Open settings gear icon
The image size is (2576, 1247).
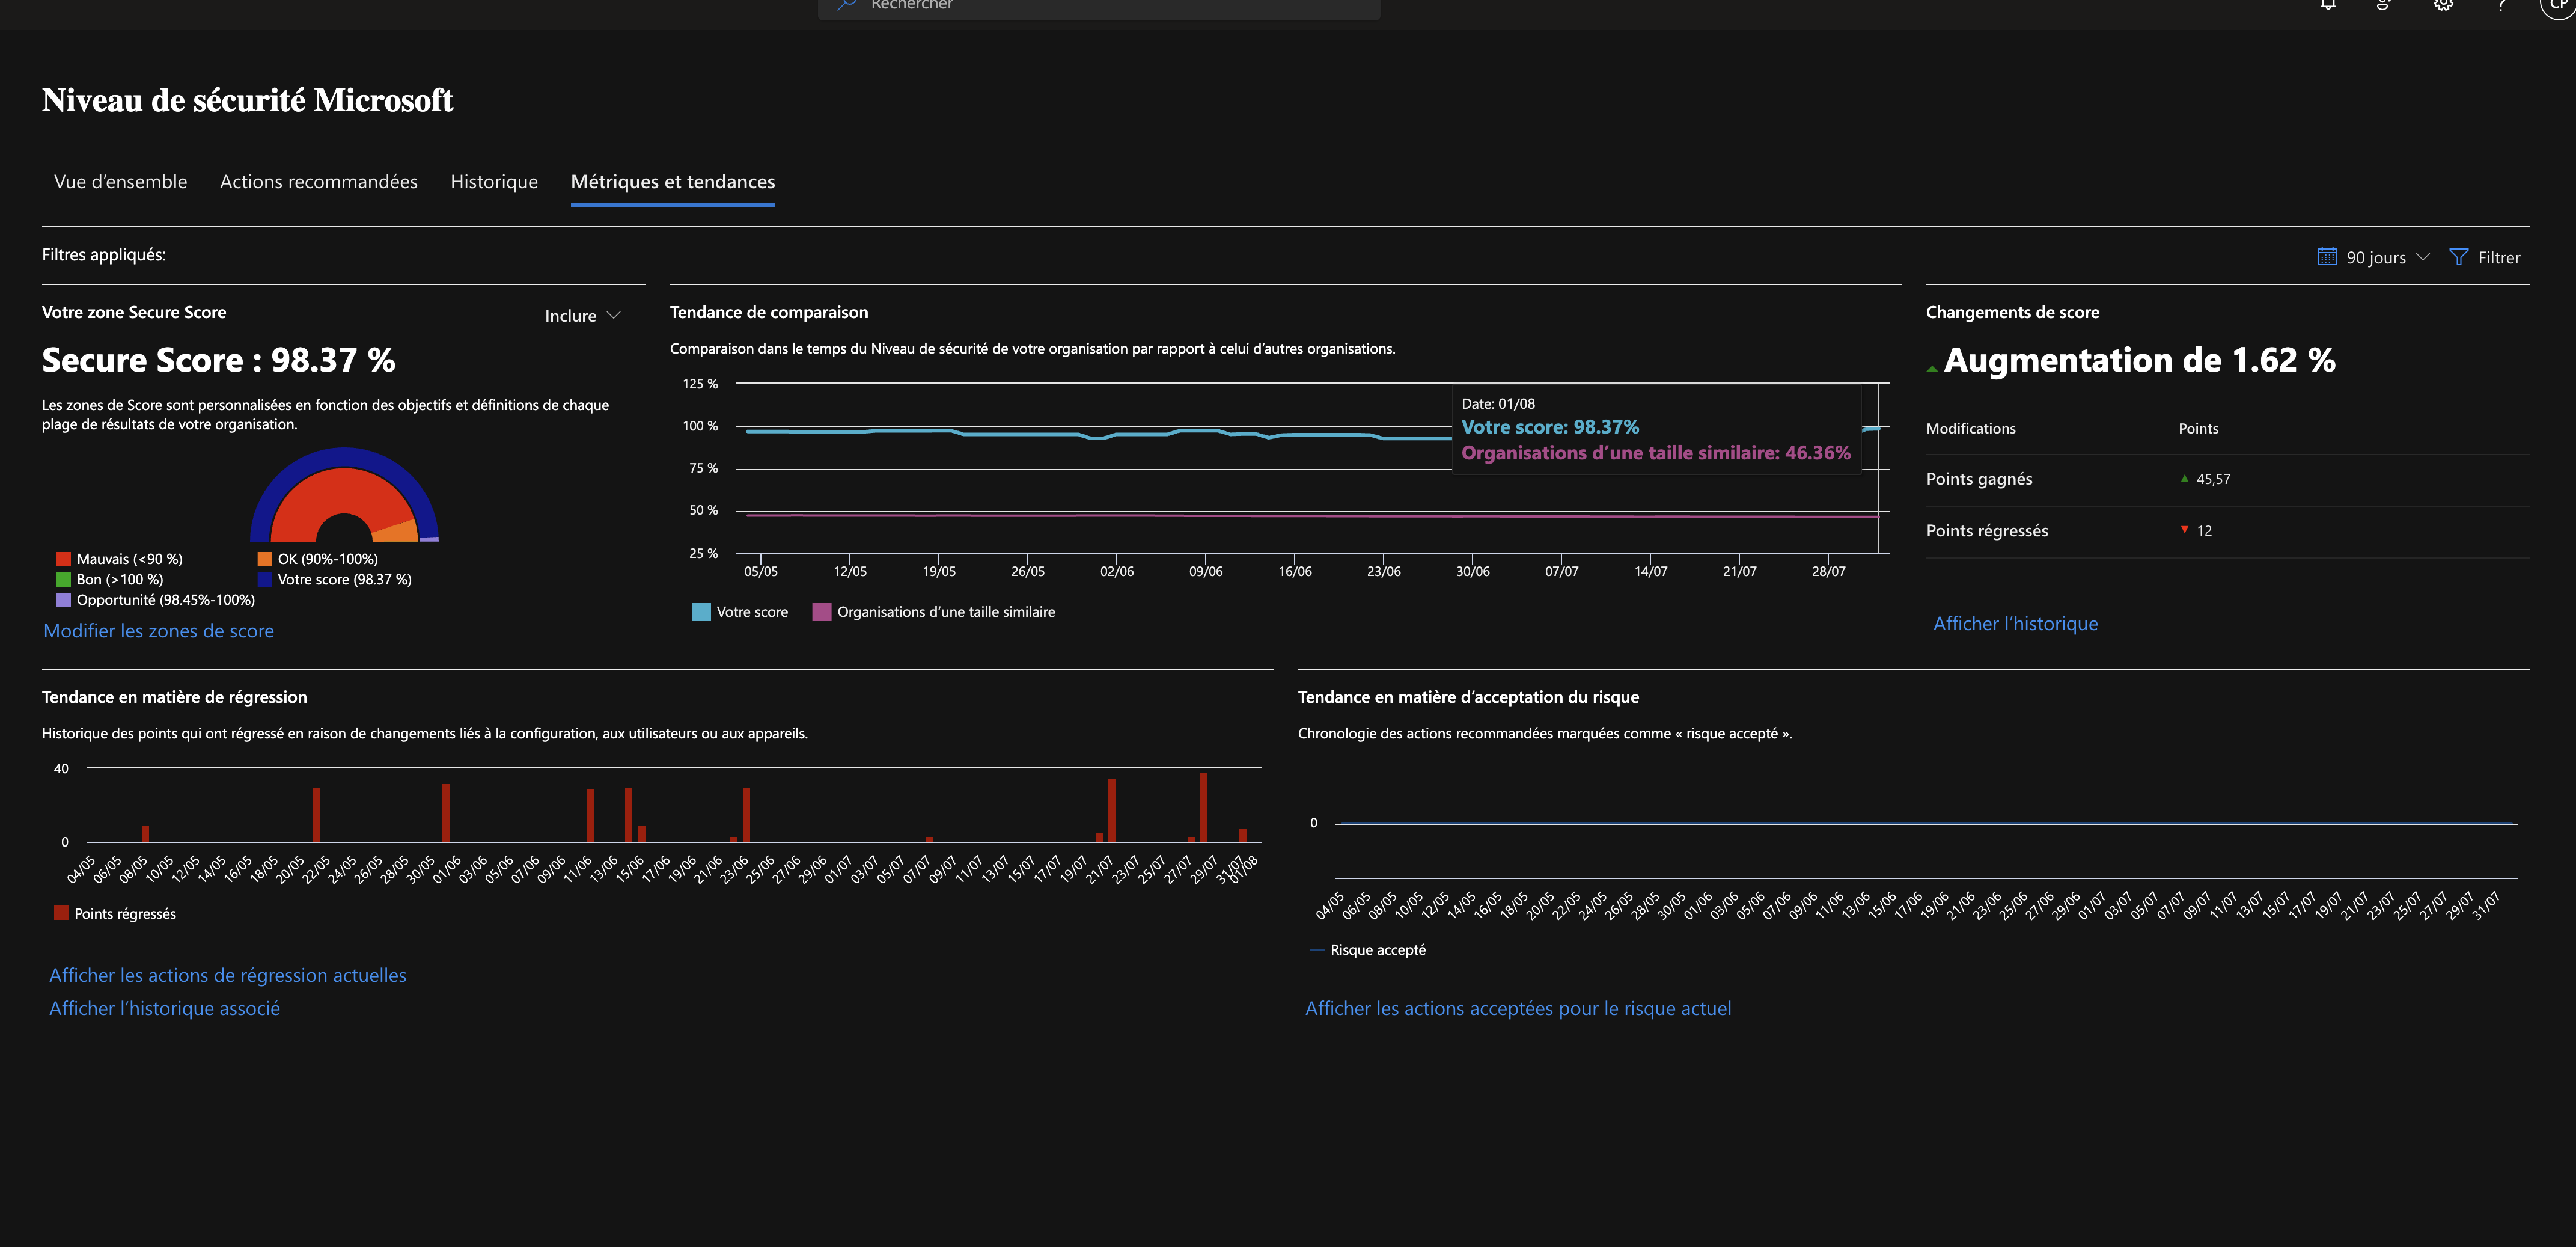pyautogui.click(x=2443, y=4)
